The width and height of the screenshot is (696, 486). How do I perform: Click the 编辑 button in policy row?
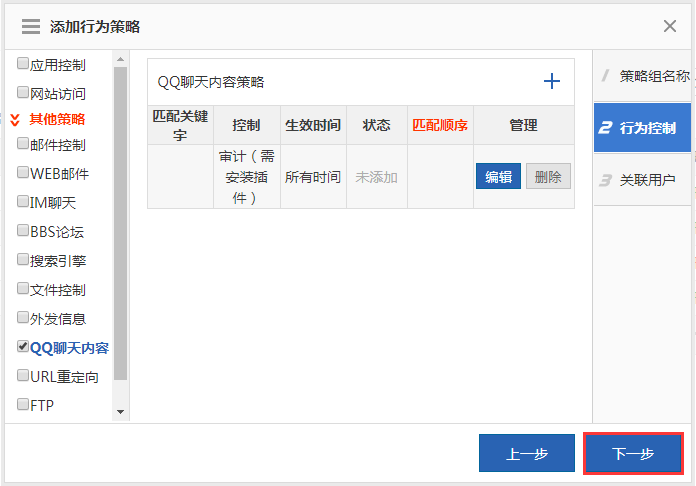[498, 177]
